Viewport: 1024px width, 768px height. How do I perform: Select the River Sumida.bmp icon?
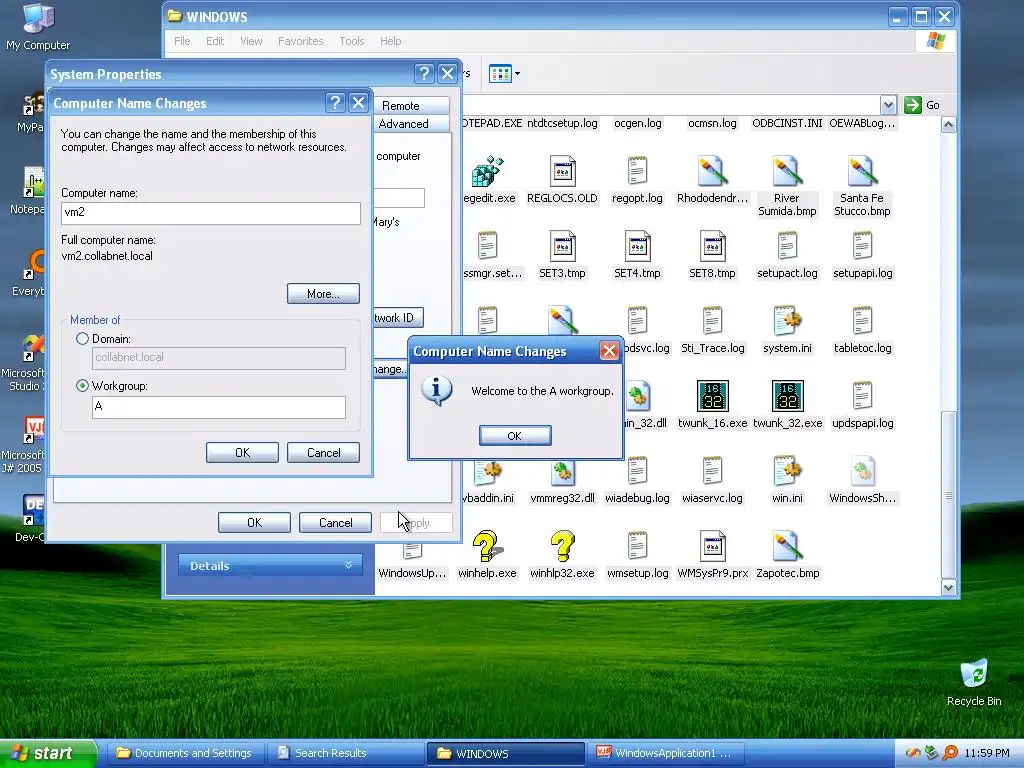coord(787,171)
